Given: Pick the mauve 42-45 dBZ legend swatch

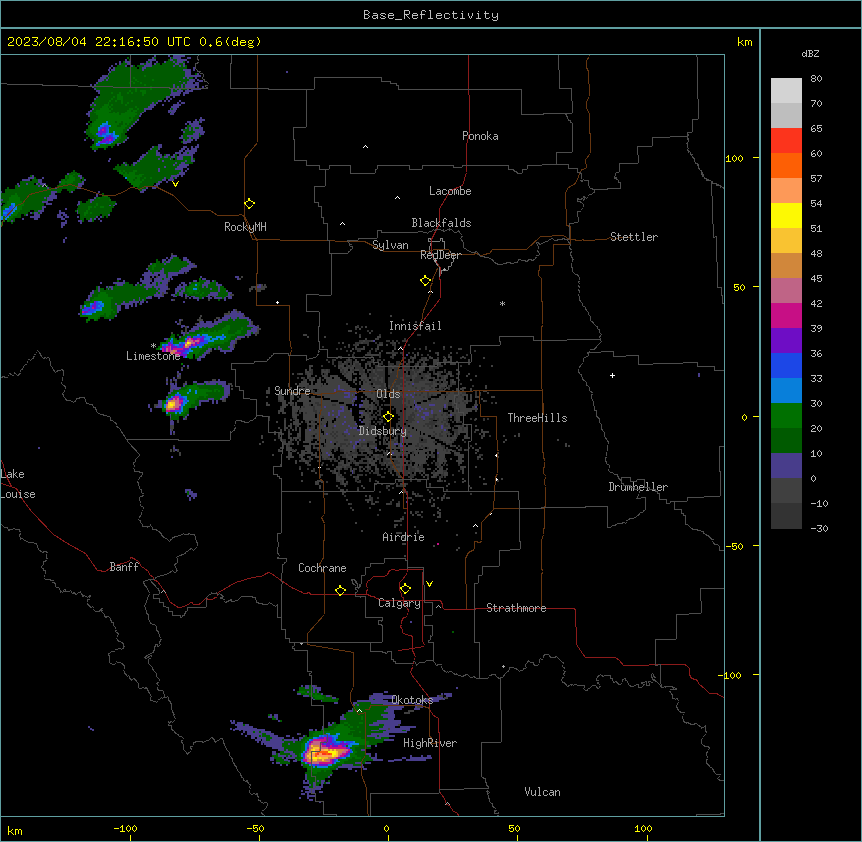Looking at the screenshot, I should point(786,291).
